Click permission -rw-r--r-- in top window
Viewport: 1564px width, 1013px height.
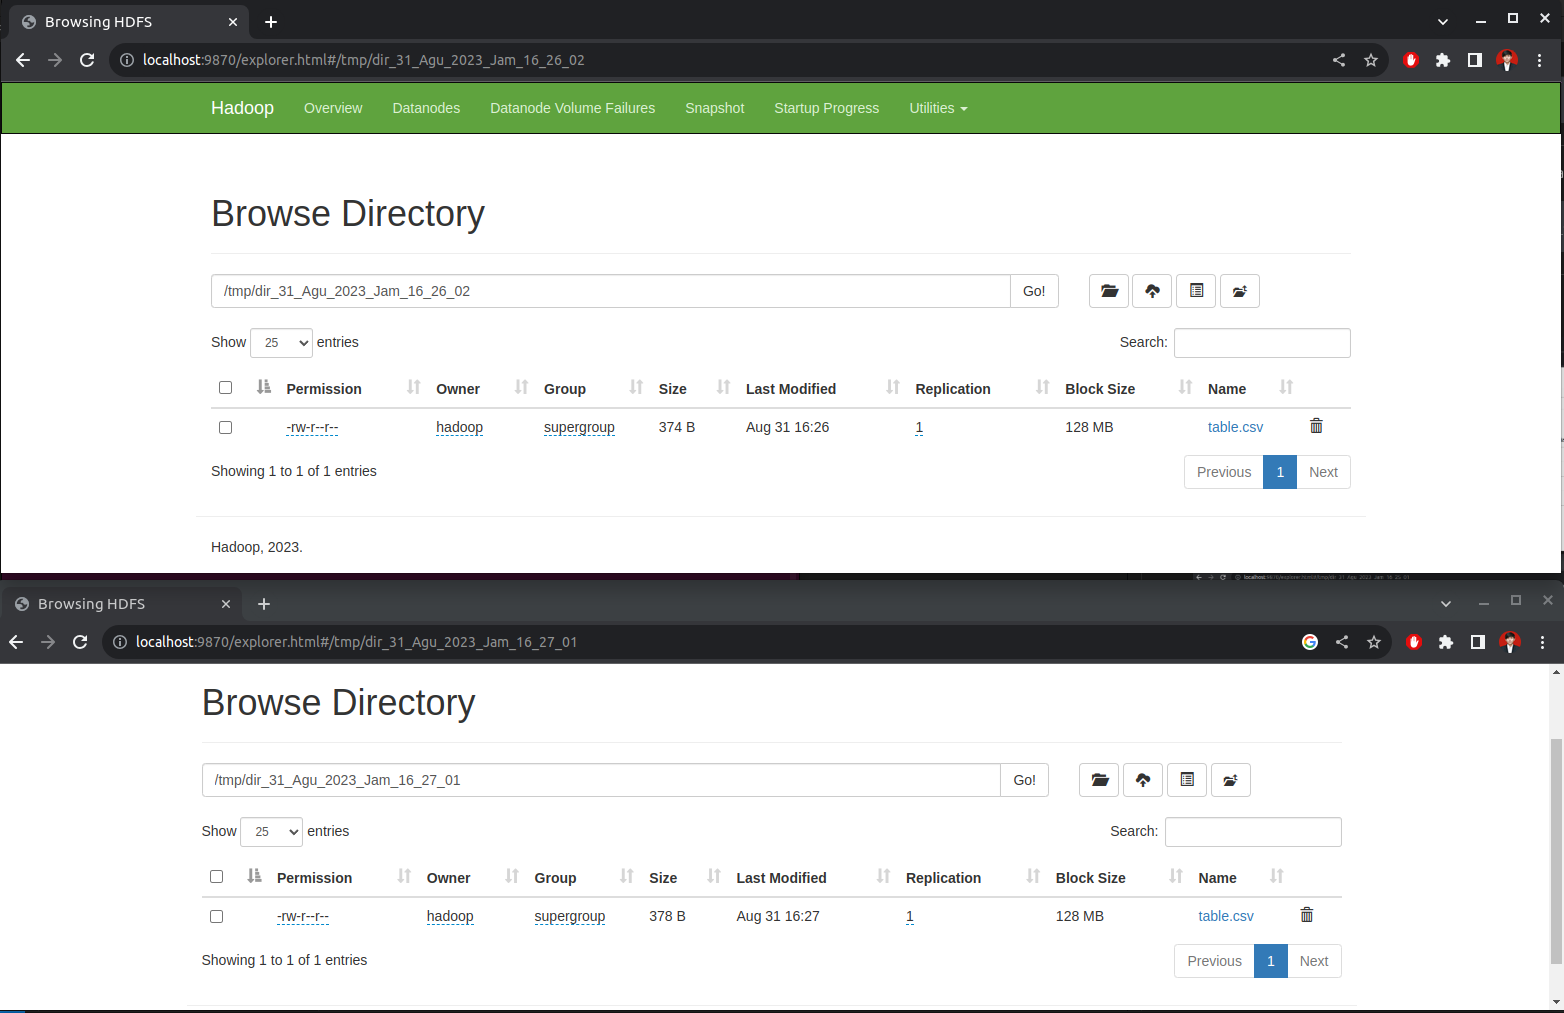(x=312, y=427)
